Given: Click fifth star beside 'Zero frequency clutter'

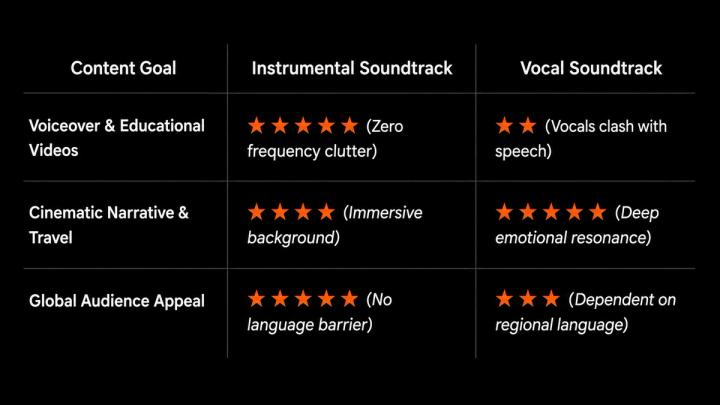Looking at the screenshot, I should 349,125.
